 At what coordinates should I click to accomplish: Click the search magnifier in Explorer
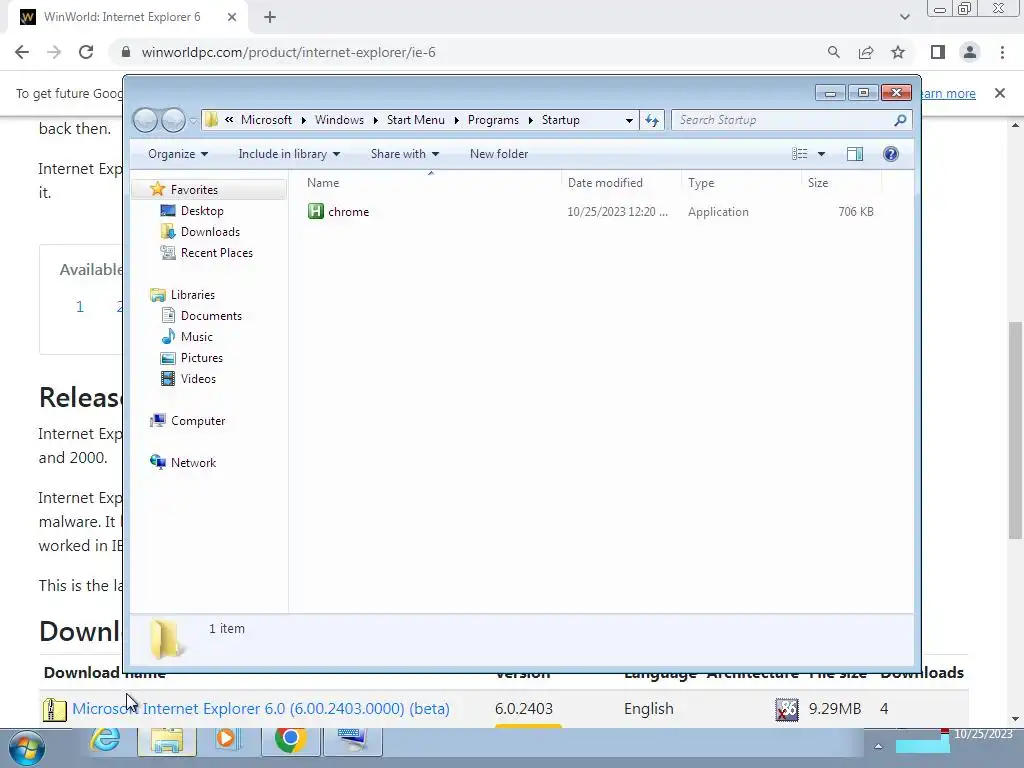[x=900, y=120]
